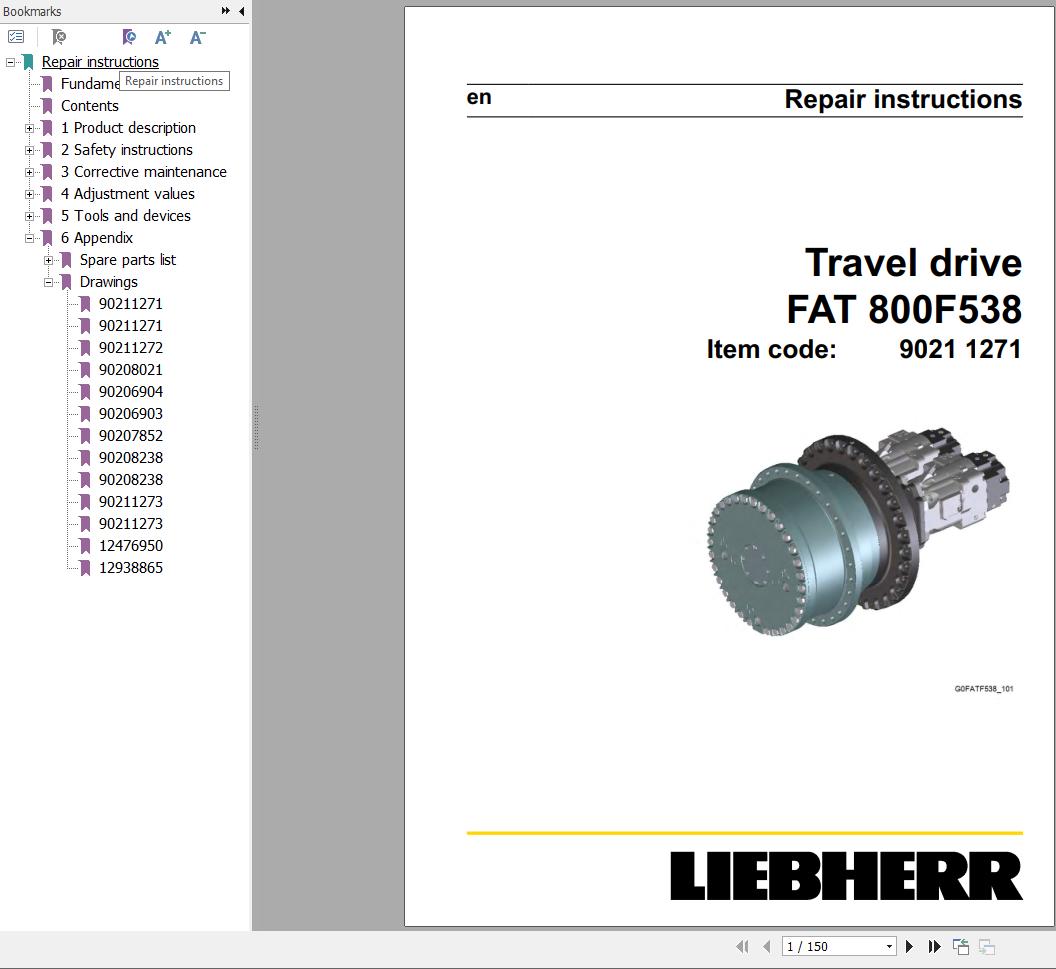Open drawing bookmark 90211272
Image resolution: width=1056 pixels, height=969 pixels.
131,348
